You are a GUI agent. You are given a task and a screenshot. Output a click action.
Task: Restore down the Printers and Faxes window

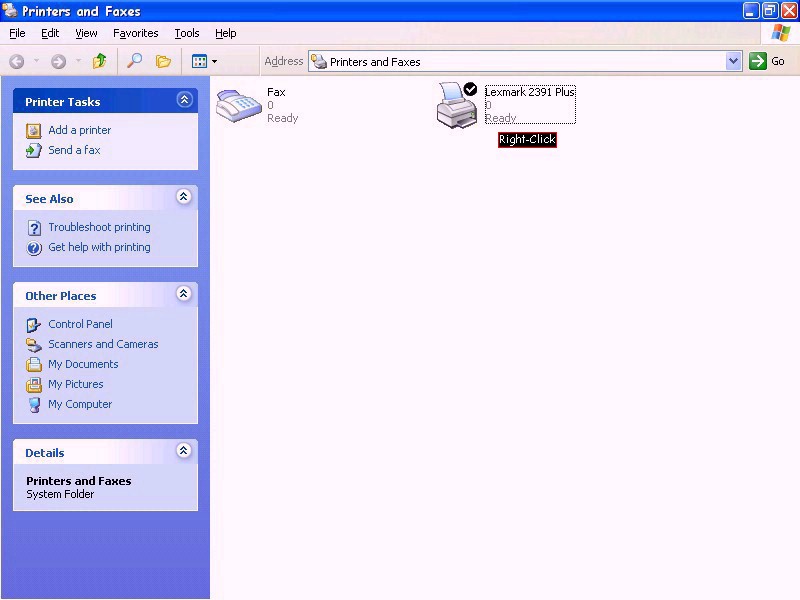point(770,11)
